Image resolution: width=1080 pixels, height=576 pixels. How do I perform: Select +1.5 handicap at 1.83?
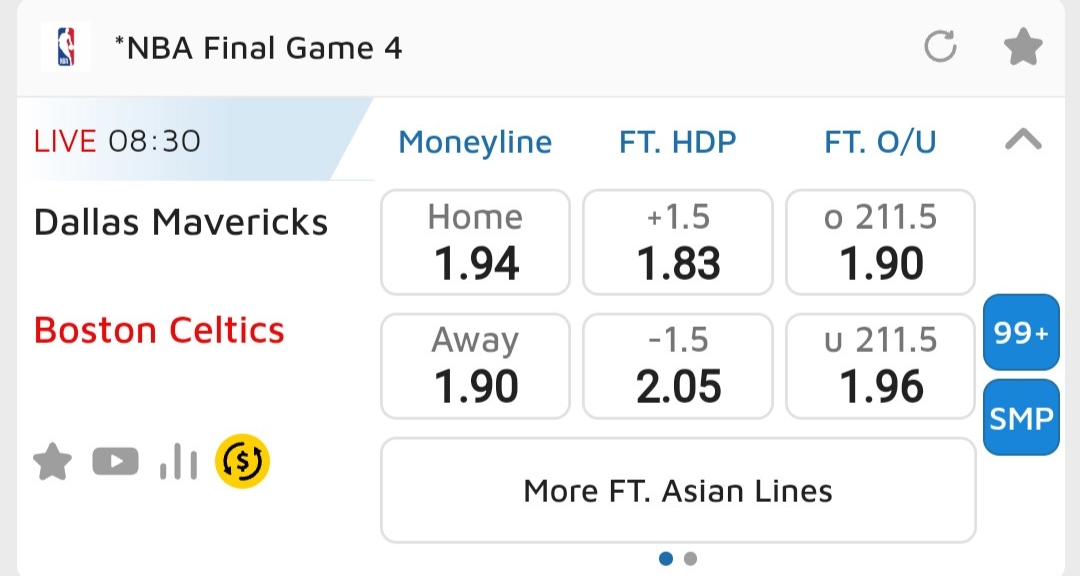tap(678, 243)
